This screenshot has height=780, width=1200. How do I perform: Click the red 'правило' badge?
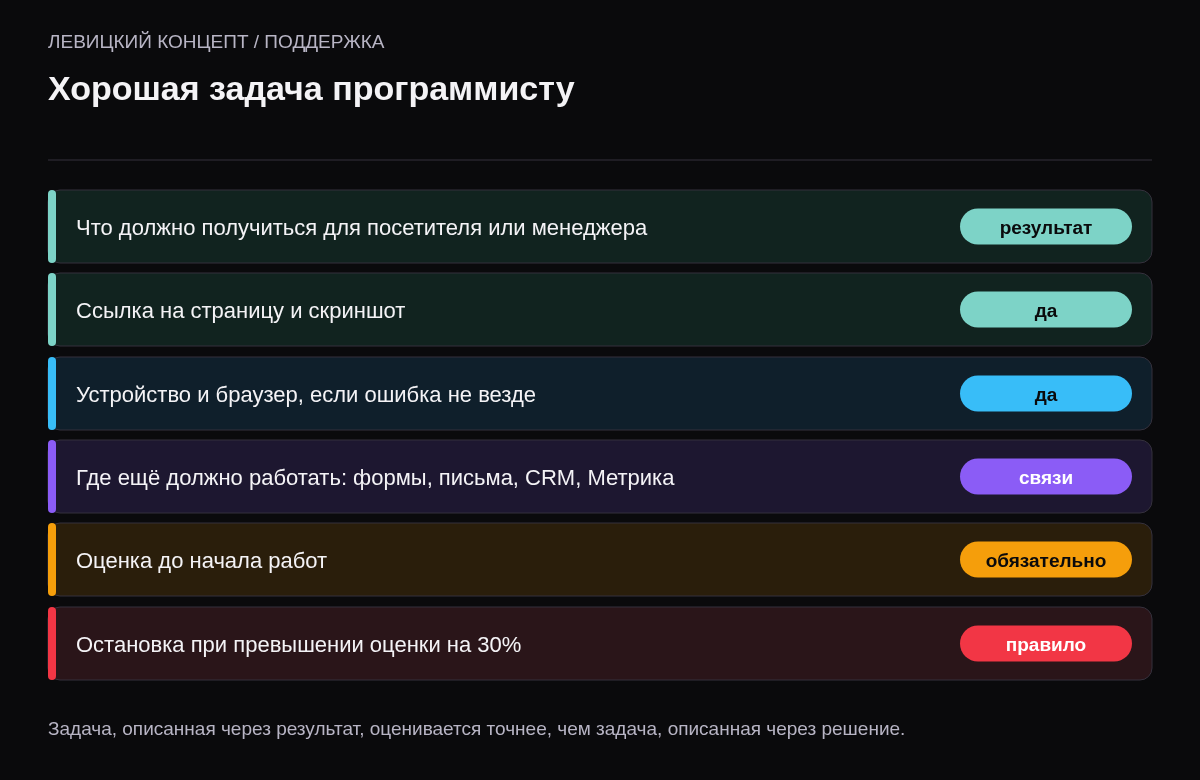coord(1046,644)
